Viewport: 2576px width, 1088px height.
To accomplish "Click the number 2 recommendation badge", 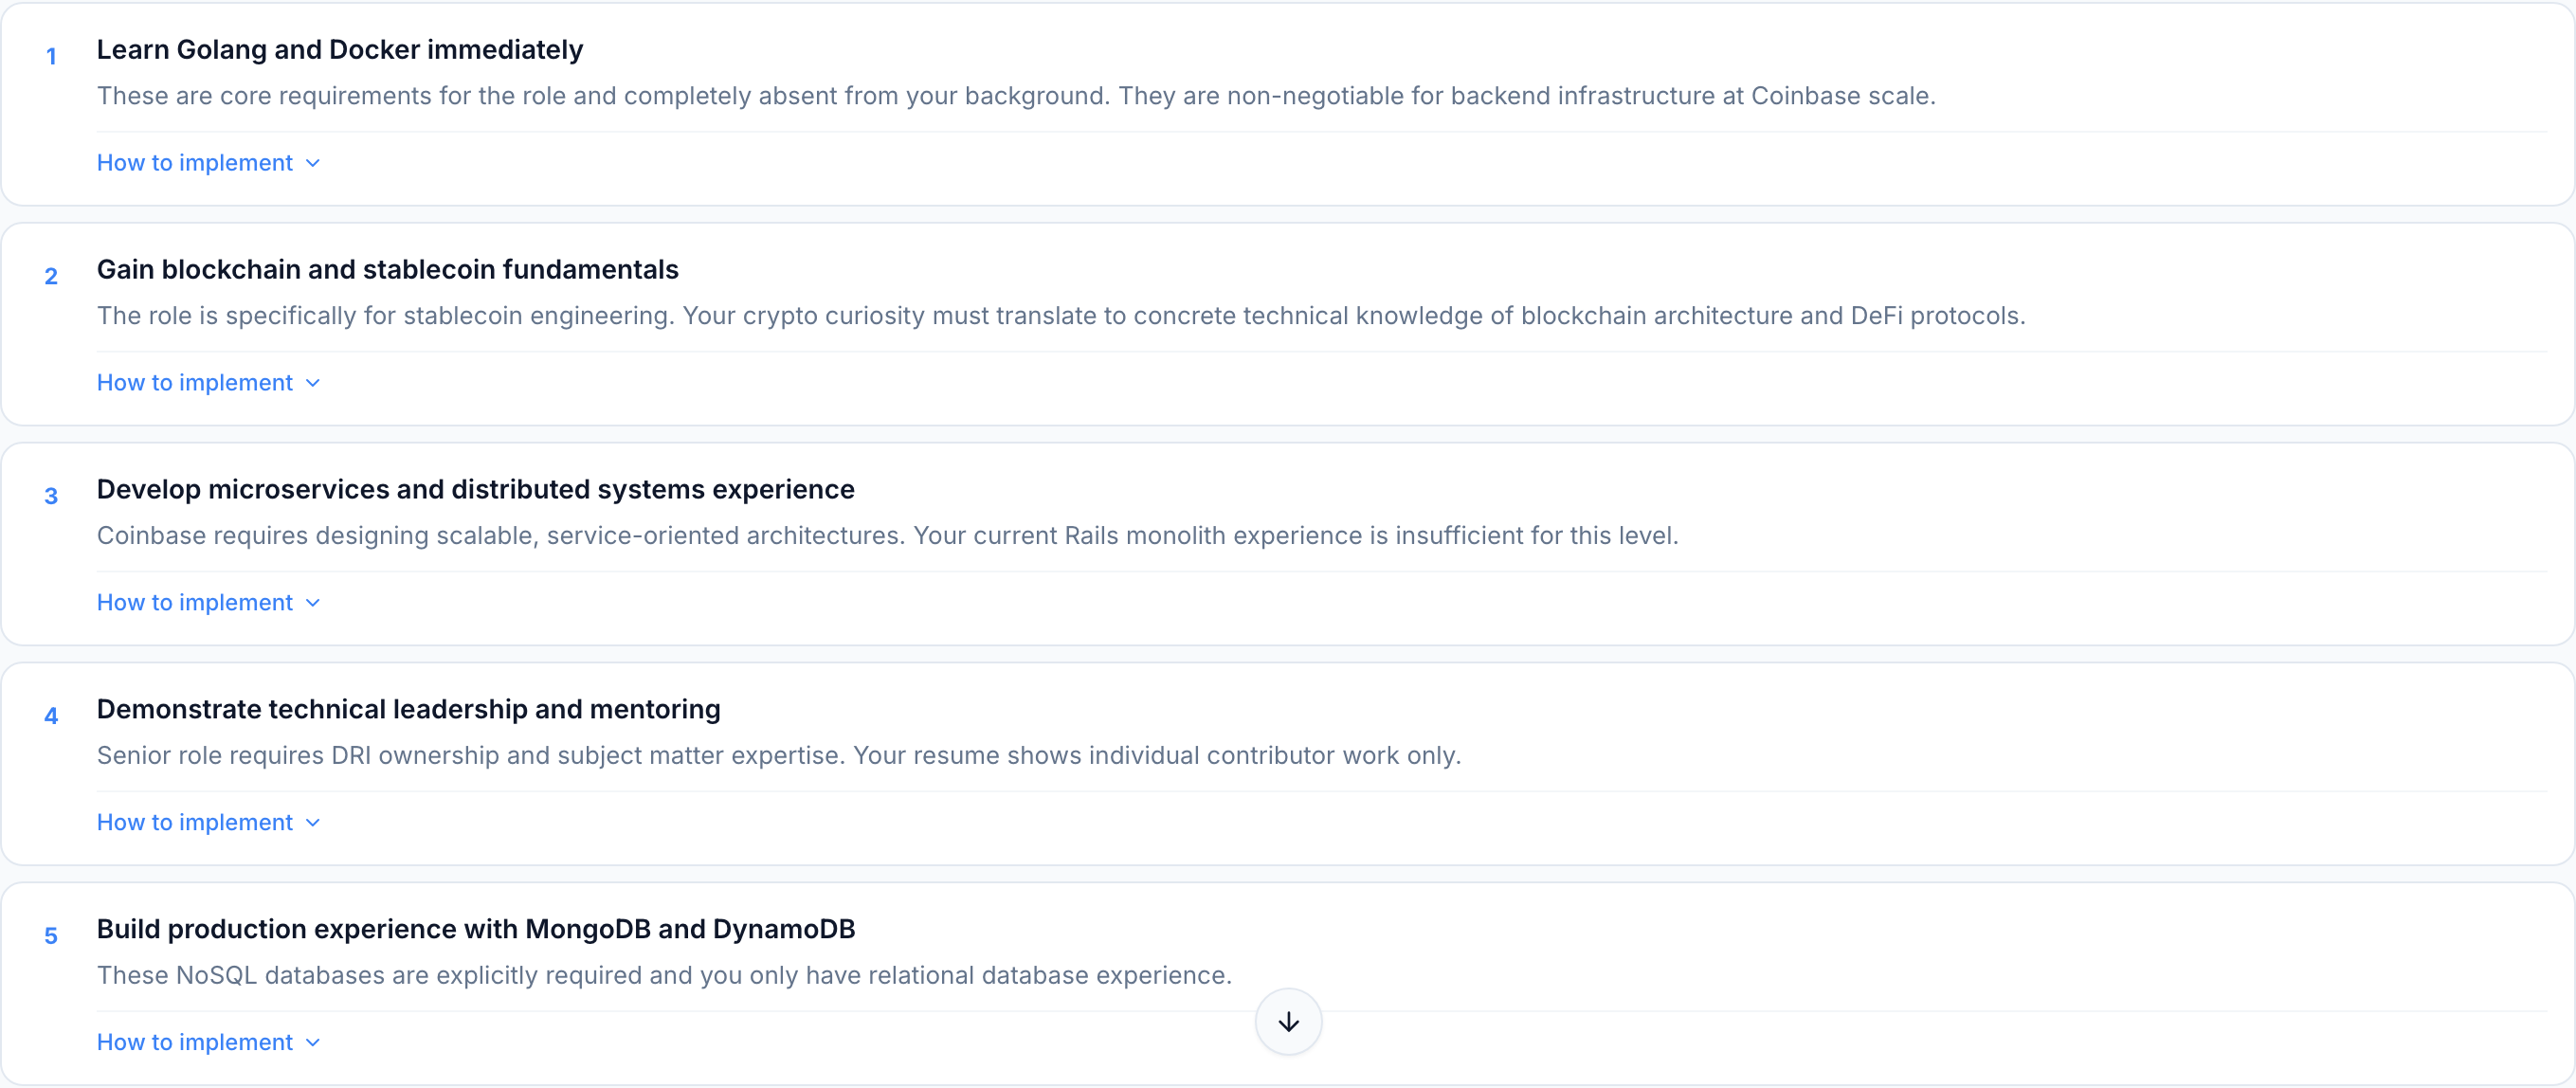I will point(51,277).
